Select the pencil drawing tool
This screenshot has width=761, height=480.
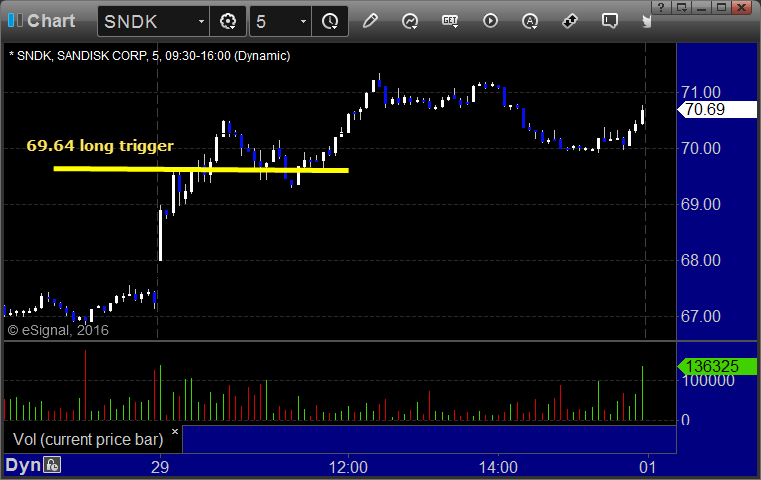(x=370, y=21)
